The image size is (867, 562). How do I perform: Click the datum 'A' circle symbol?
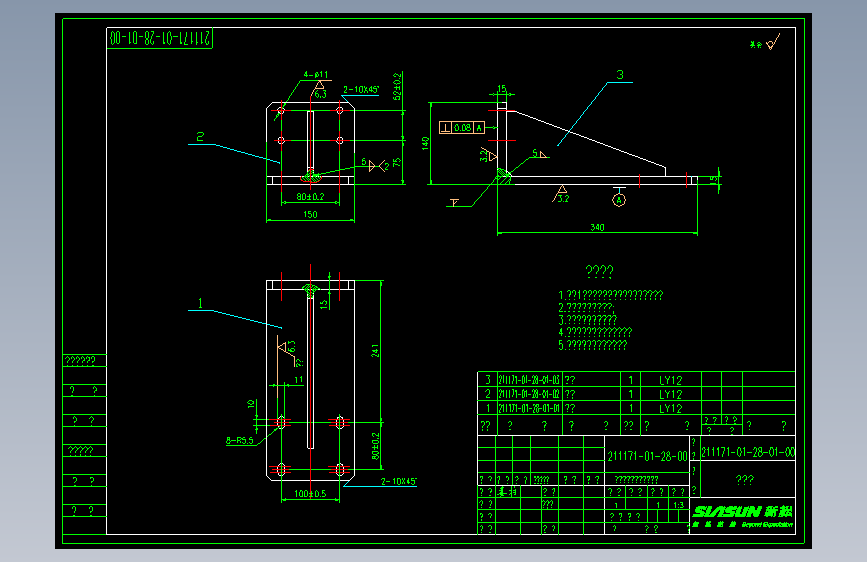click(x=619, y=200)
